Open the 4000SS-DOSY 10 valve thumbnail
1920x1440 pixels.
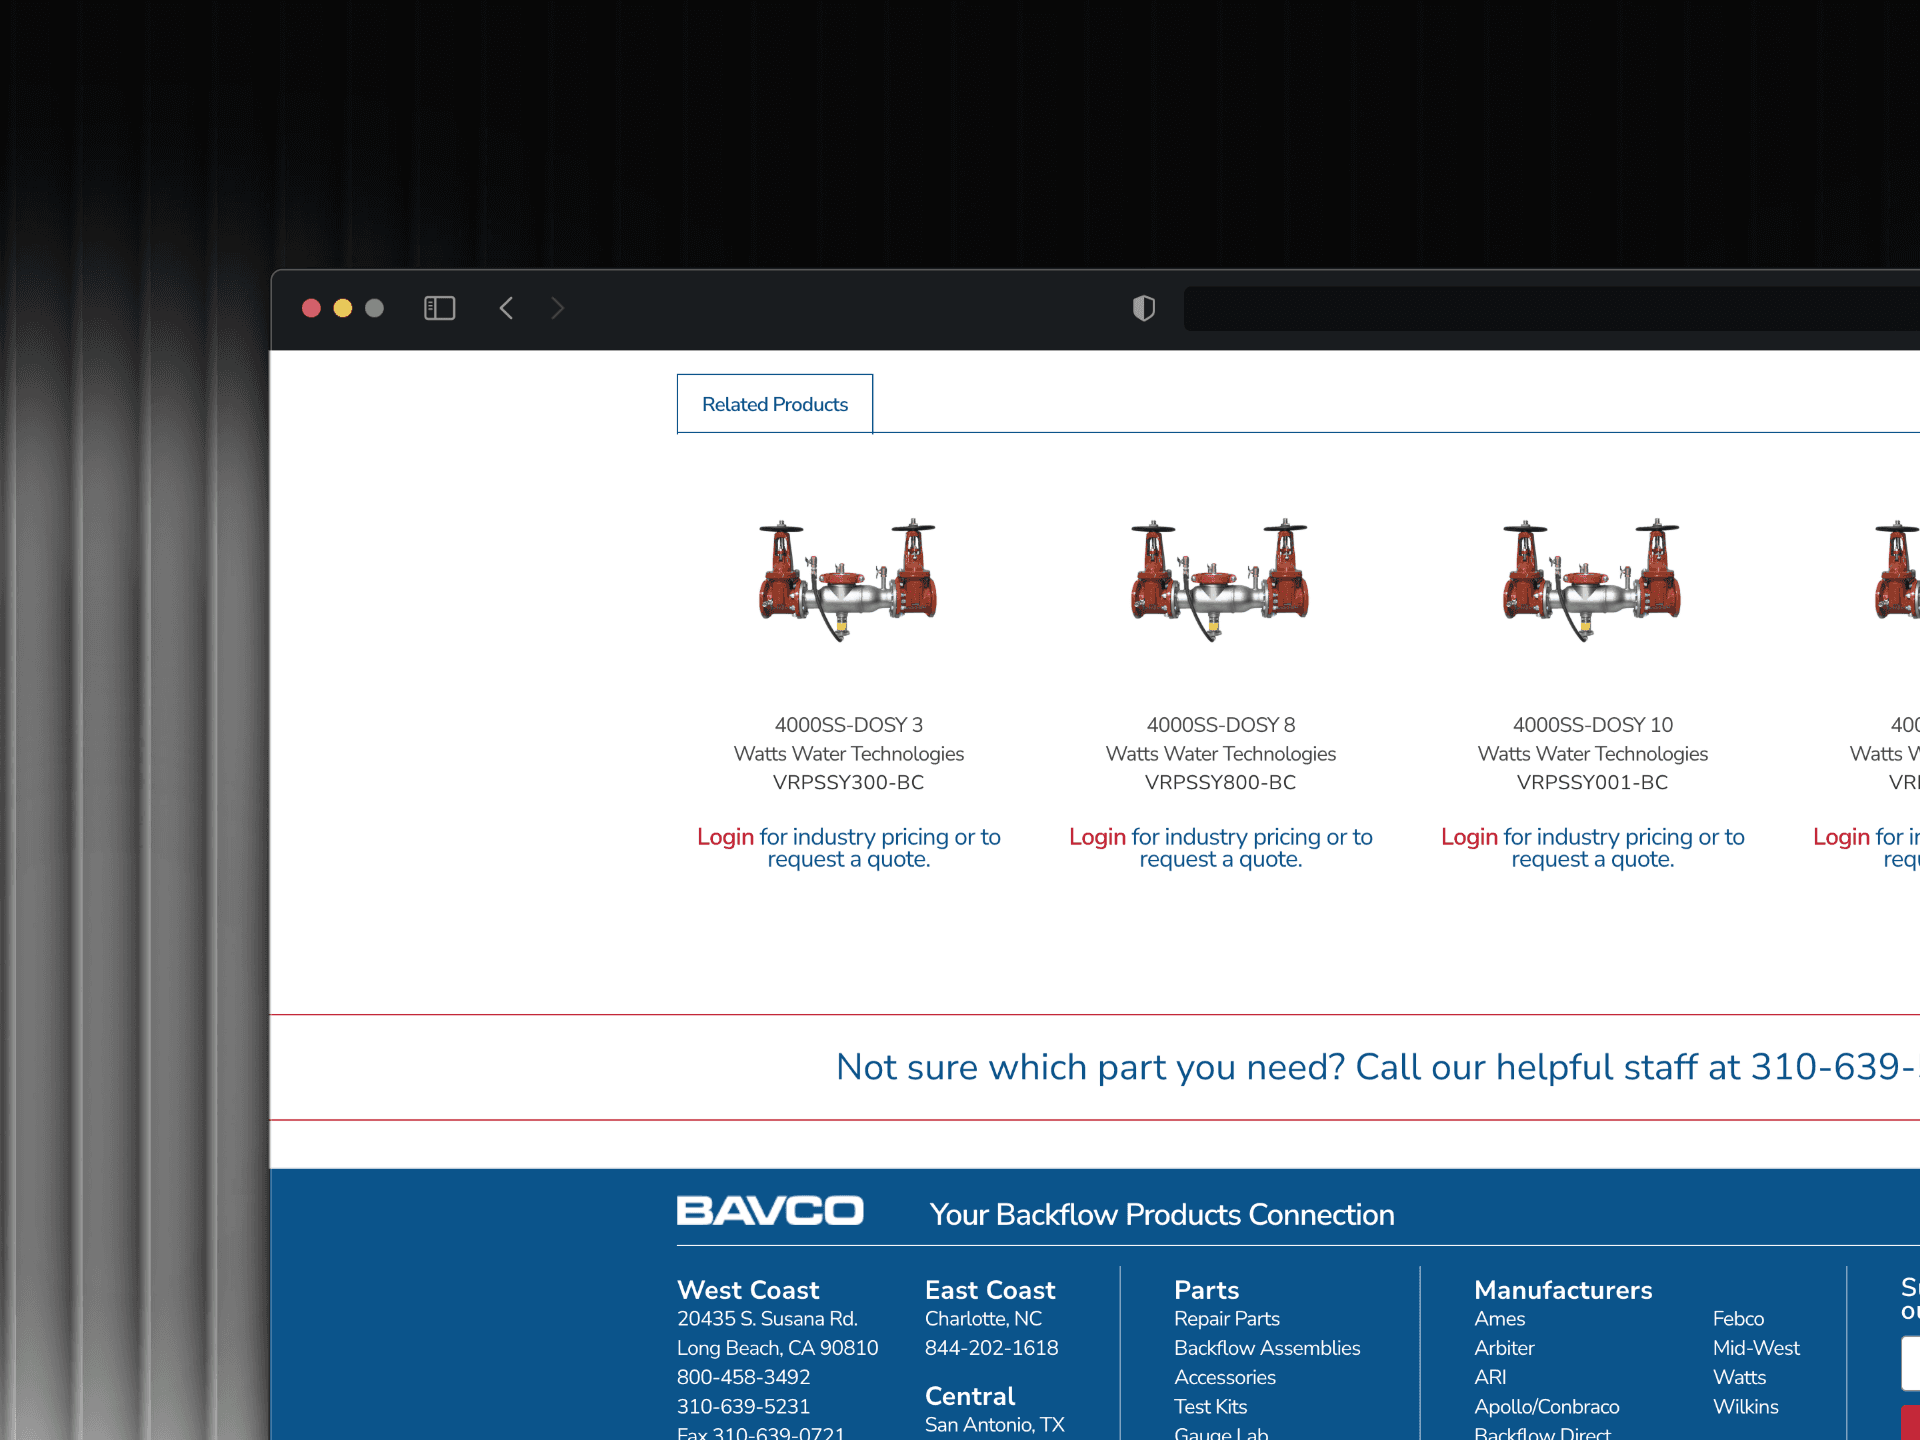[1592, 580]
